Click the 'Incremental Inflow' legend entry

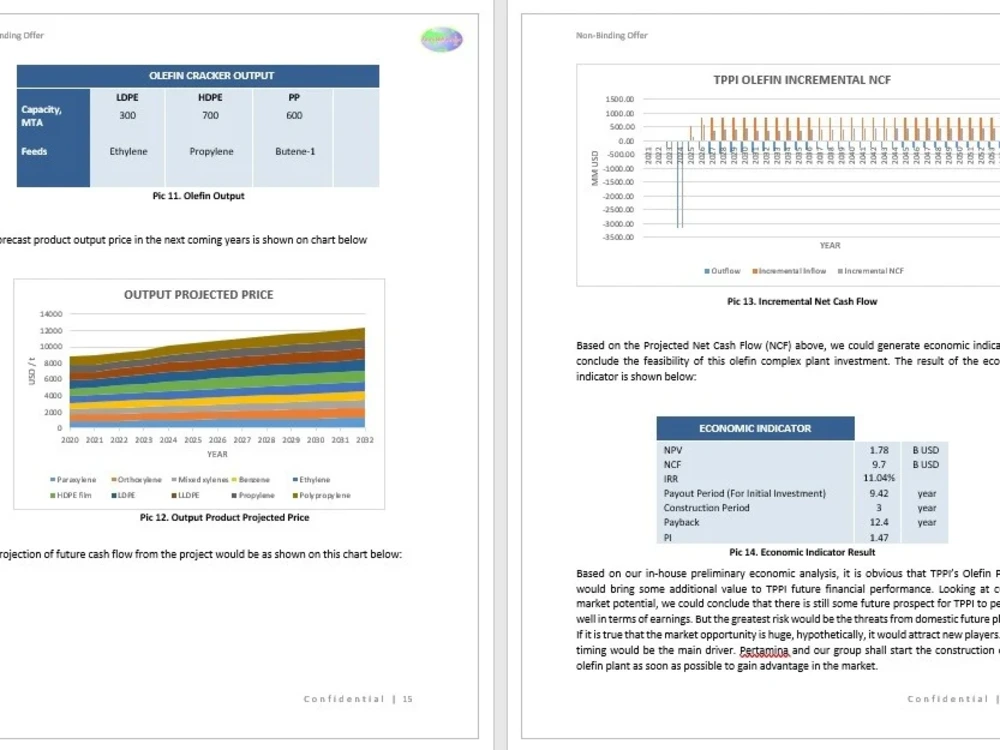(x=789, y=271)
